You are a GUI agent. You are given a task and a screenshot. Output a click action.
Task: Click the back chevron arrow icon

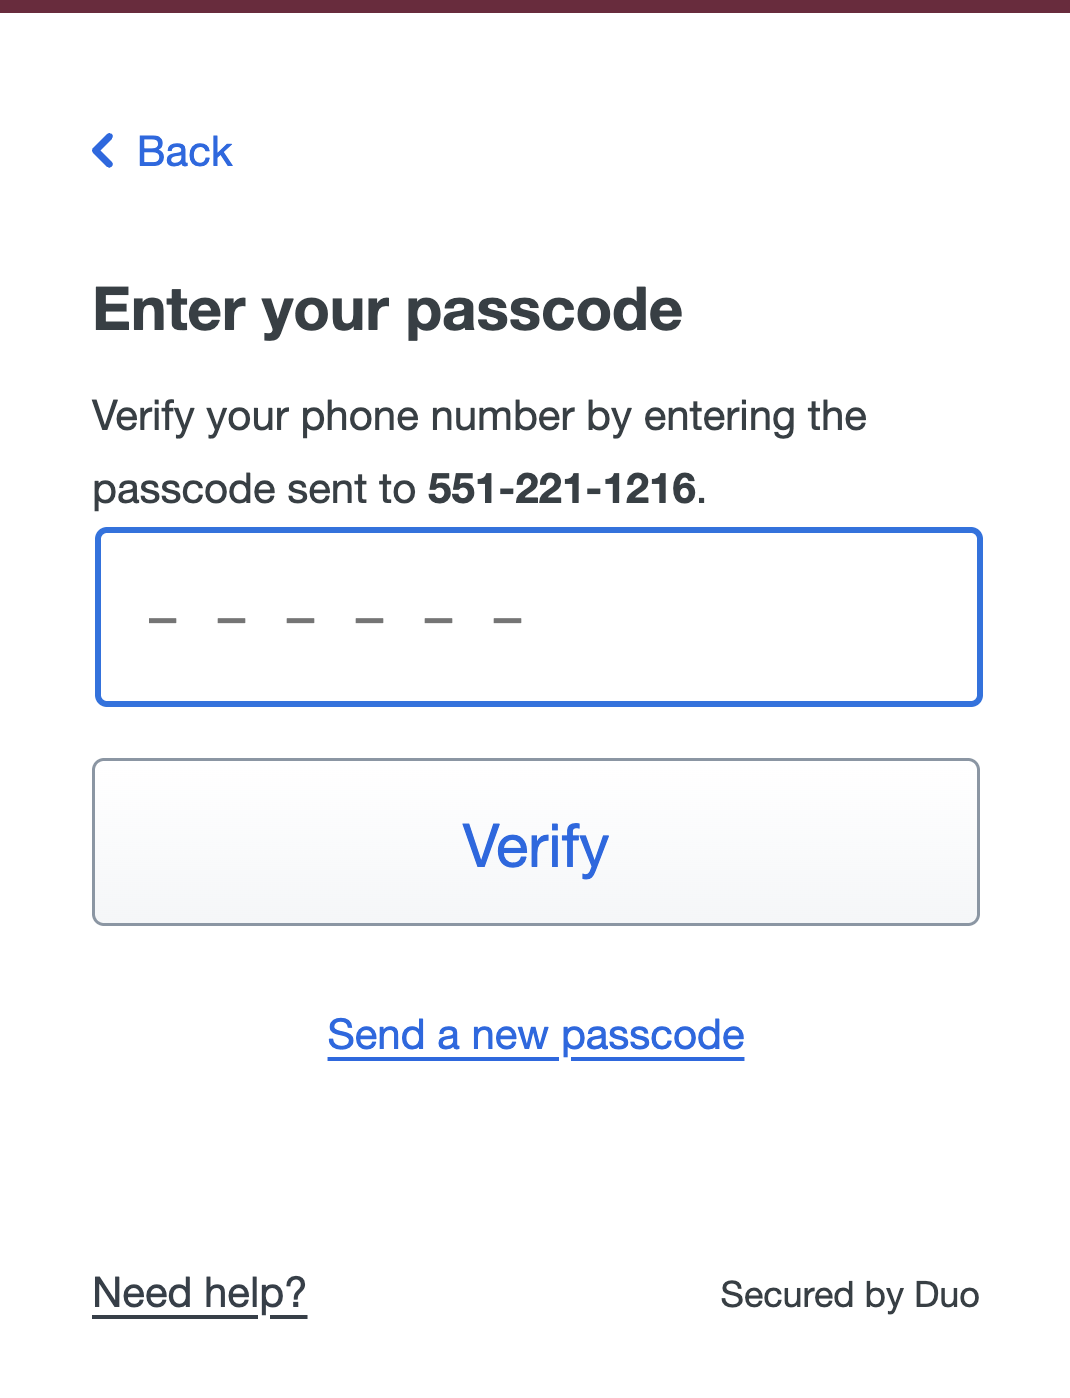103,151
